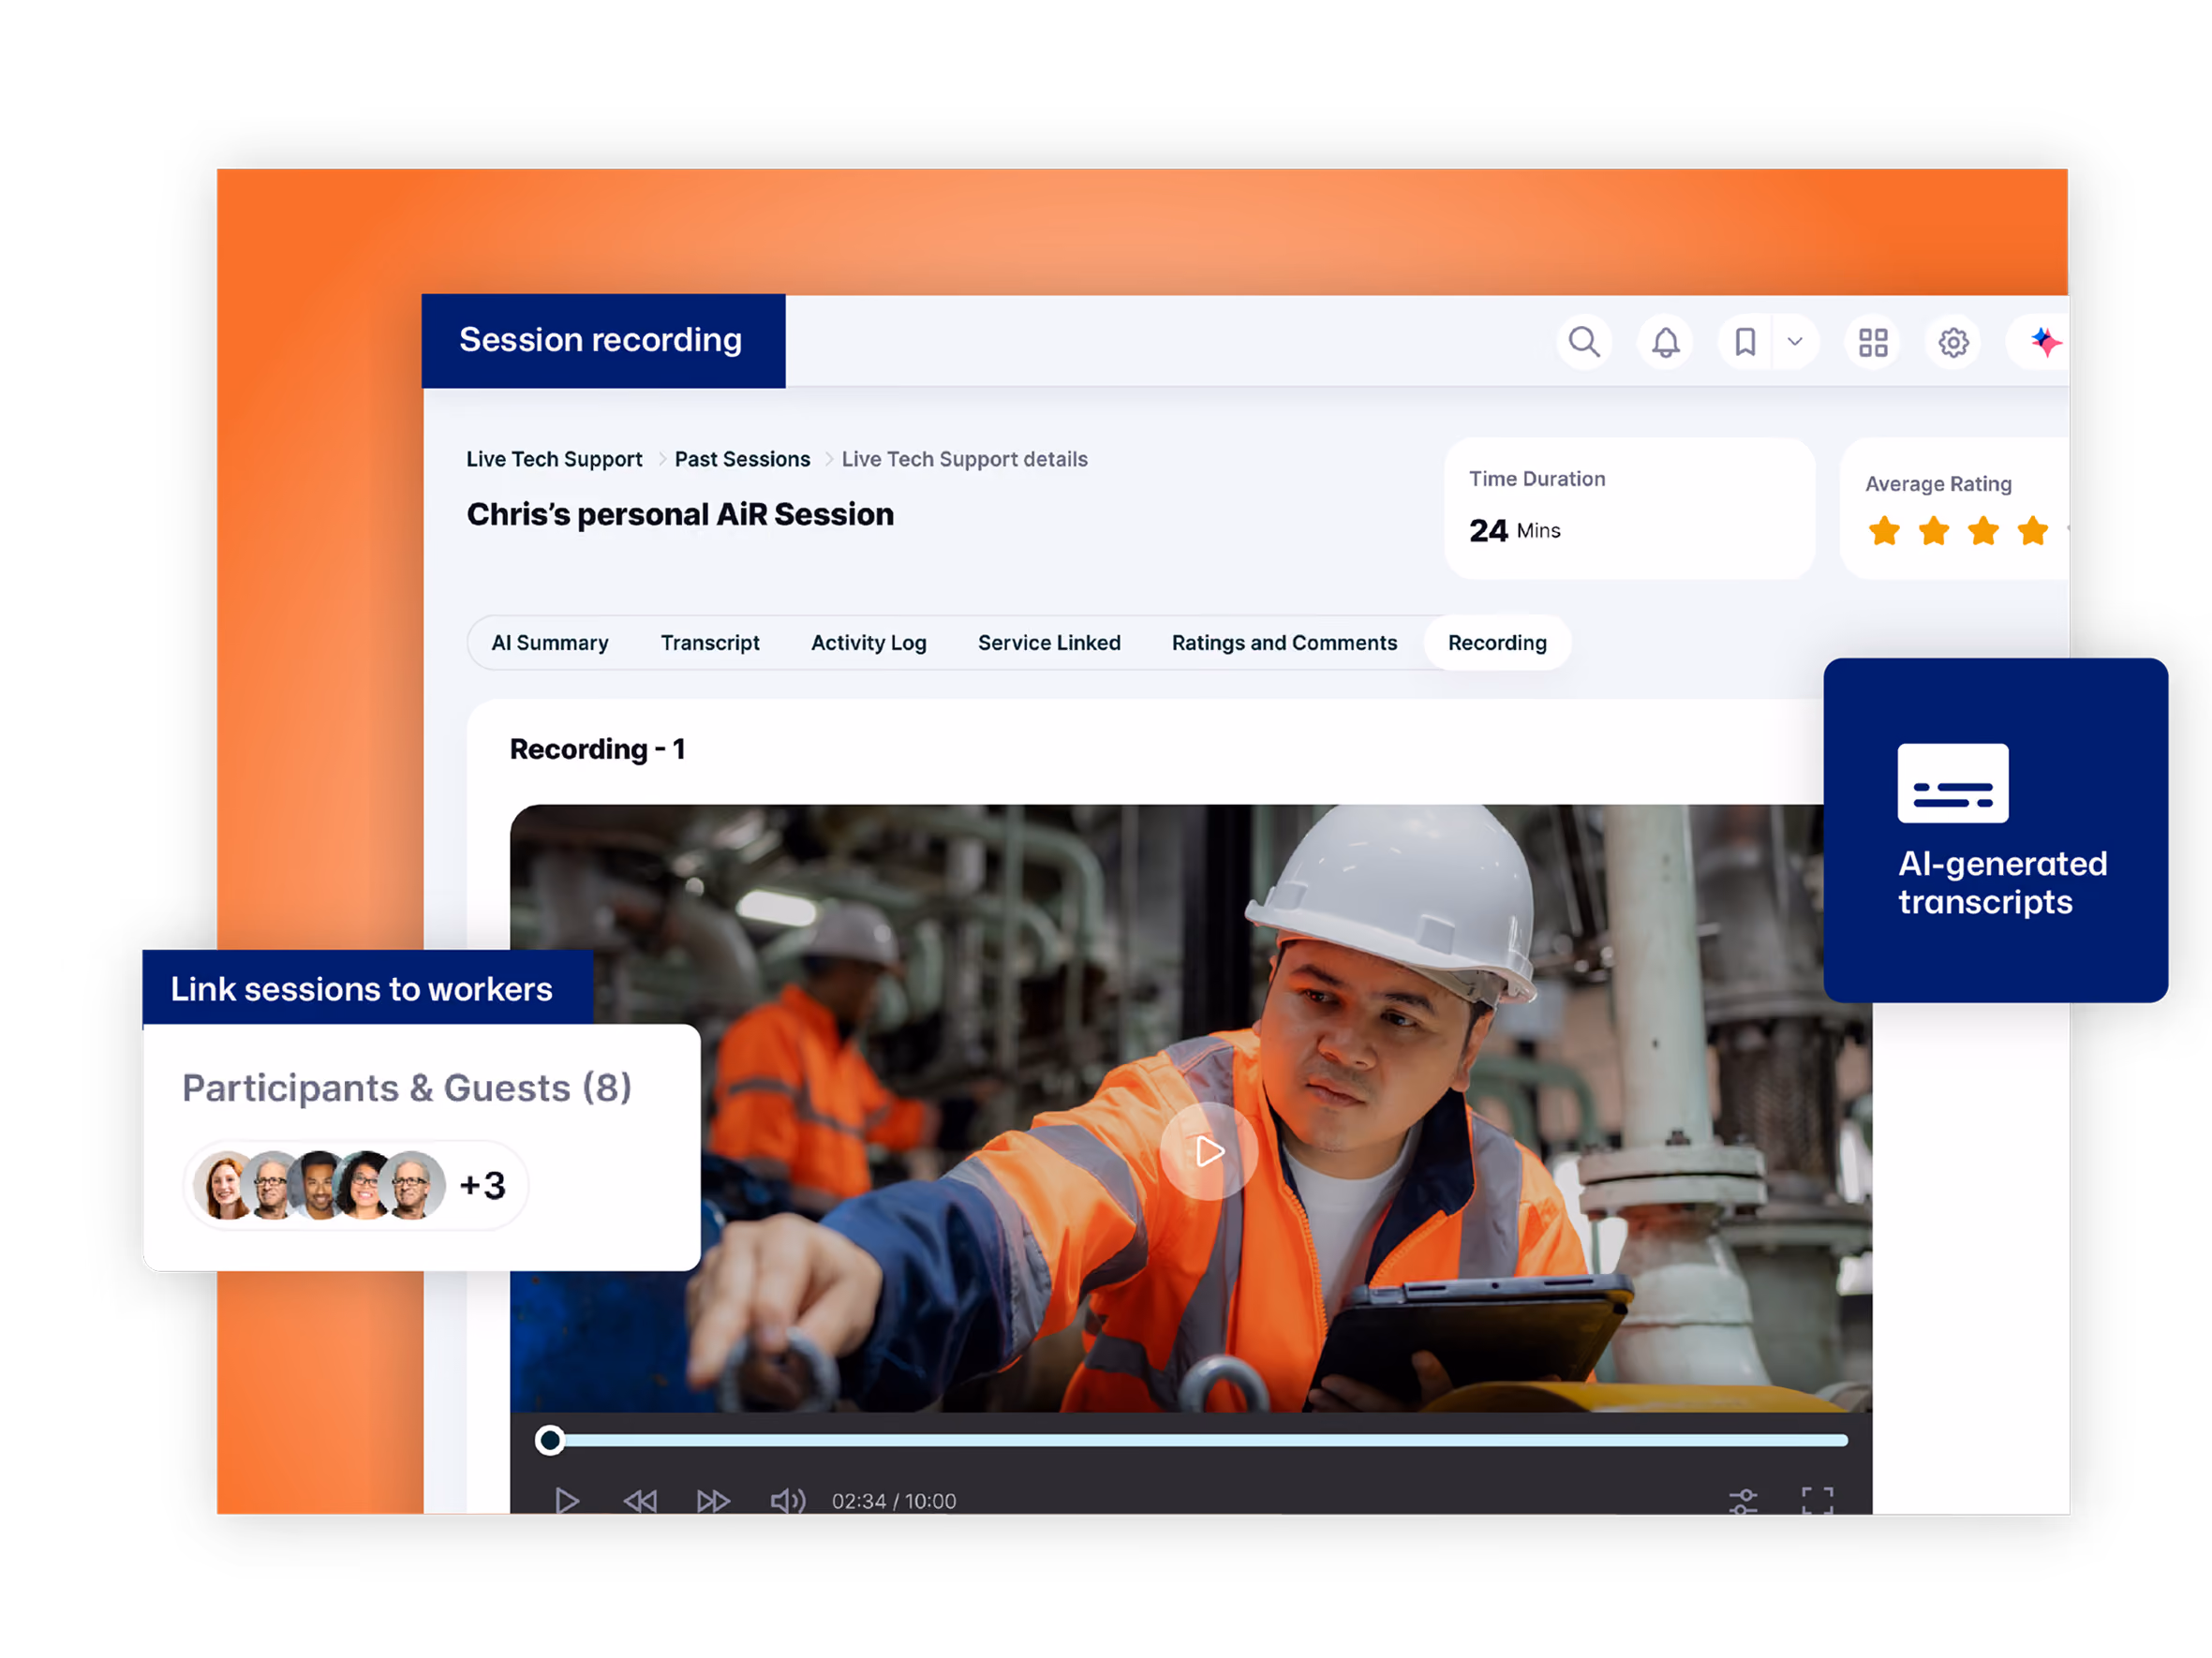Expand the bookmark dropdown chevron

click(1795, 342)
